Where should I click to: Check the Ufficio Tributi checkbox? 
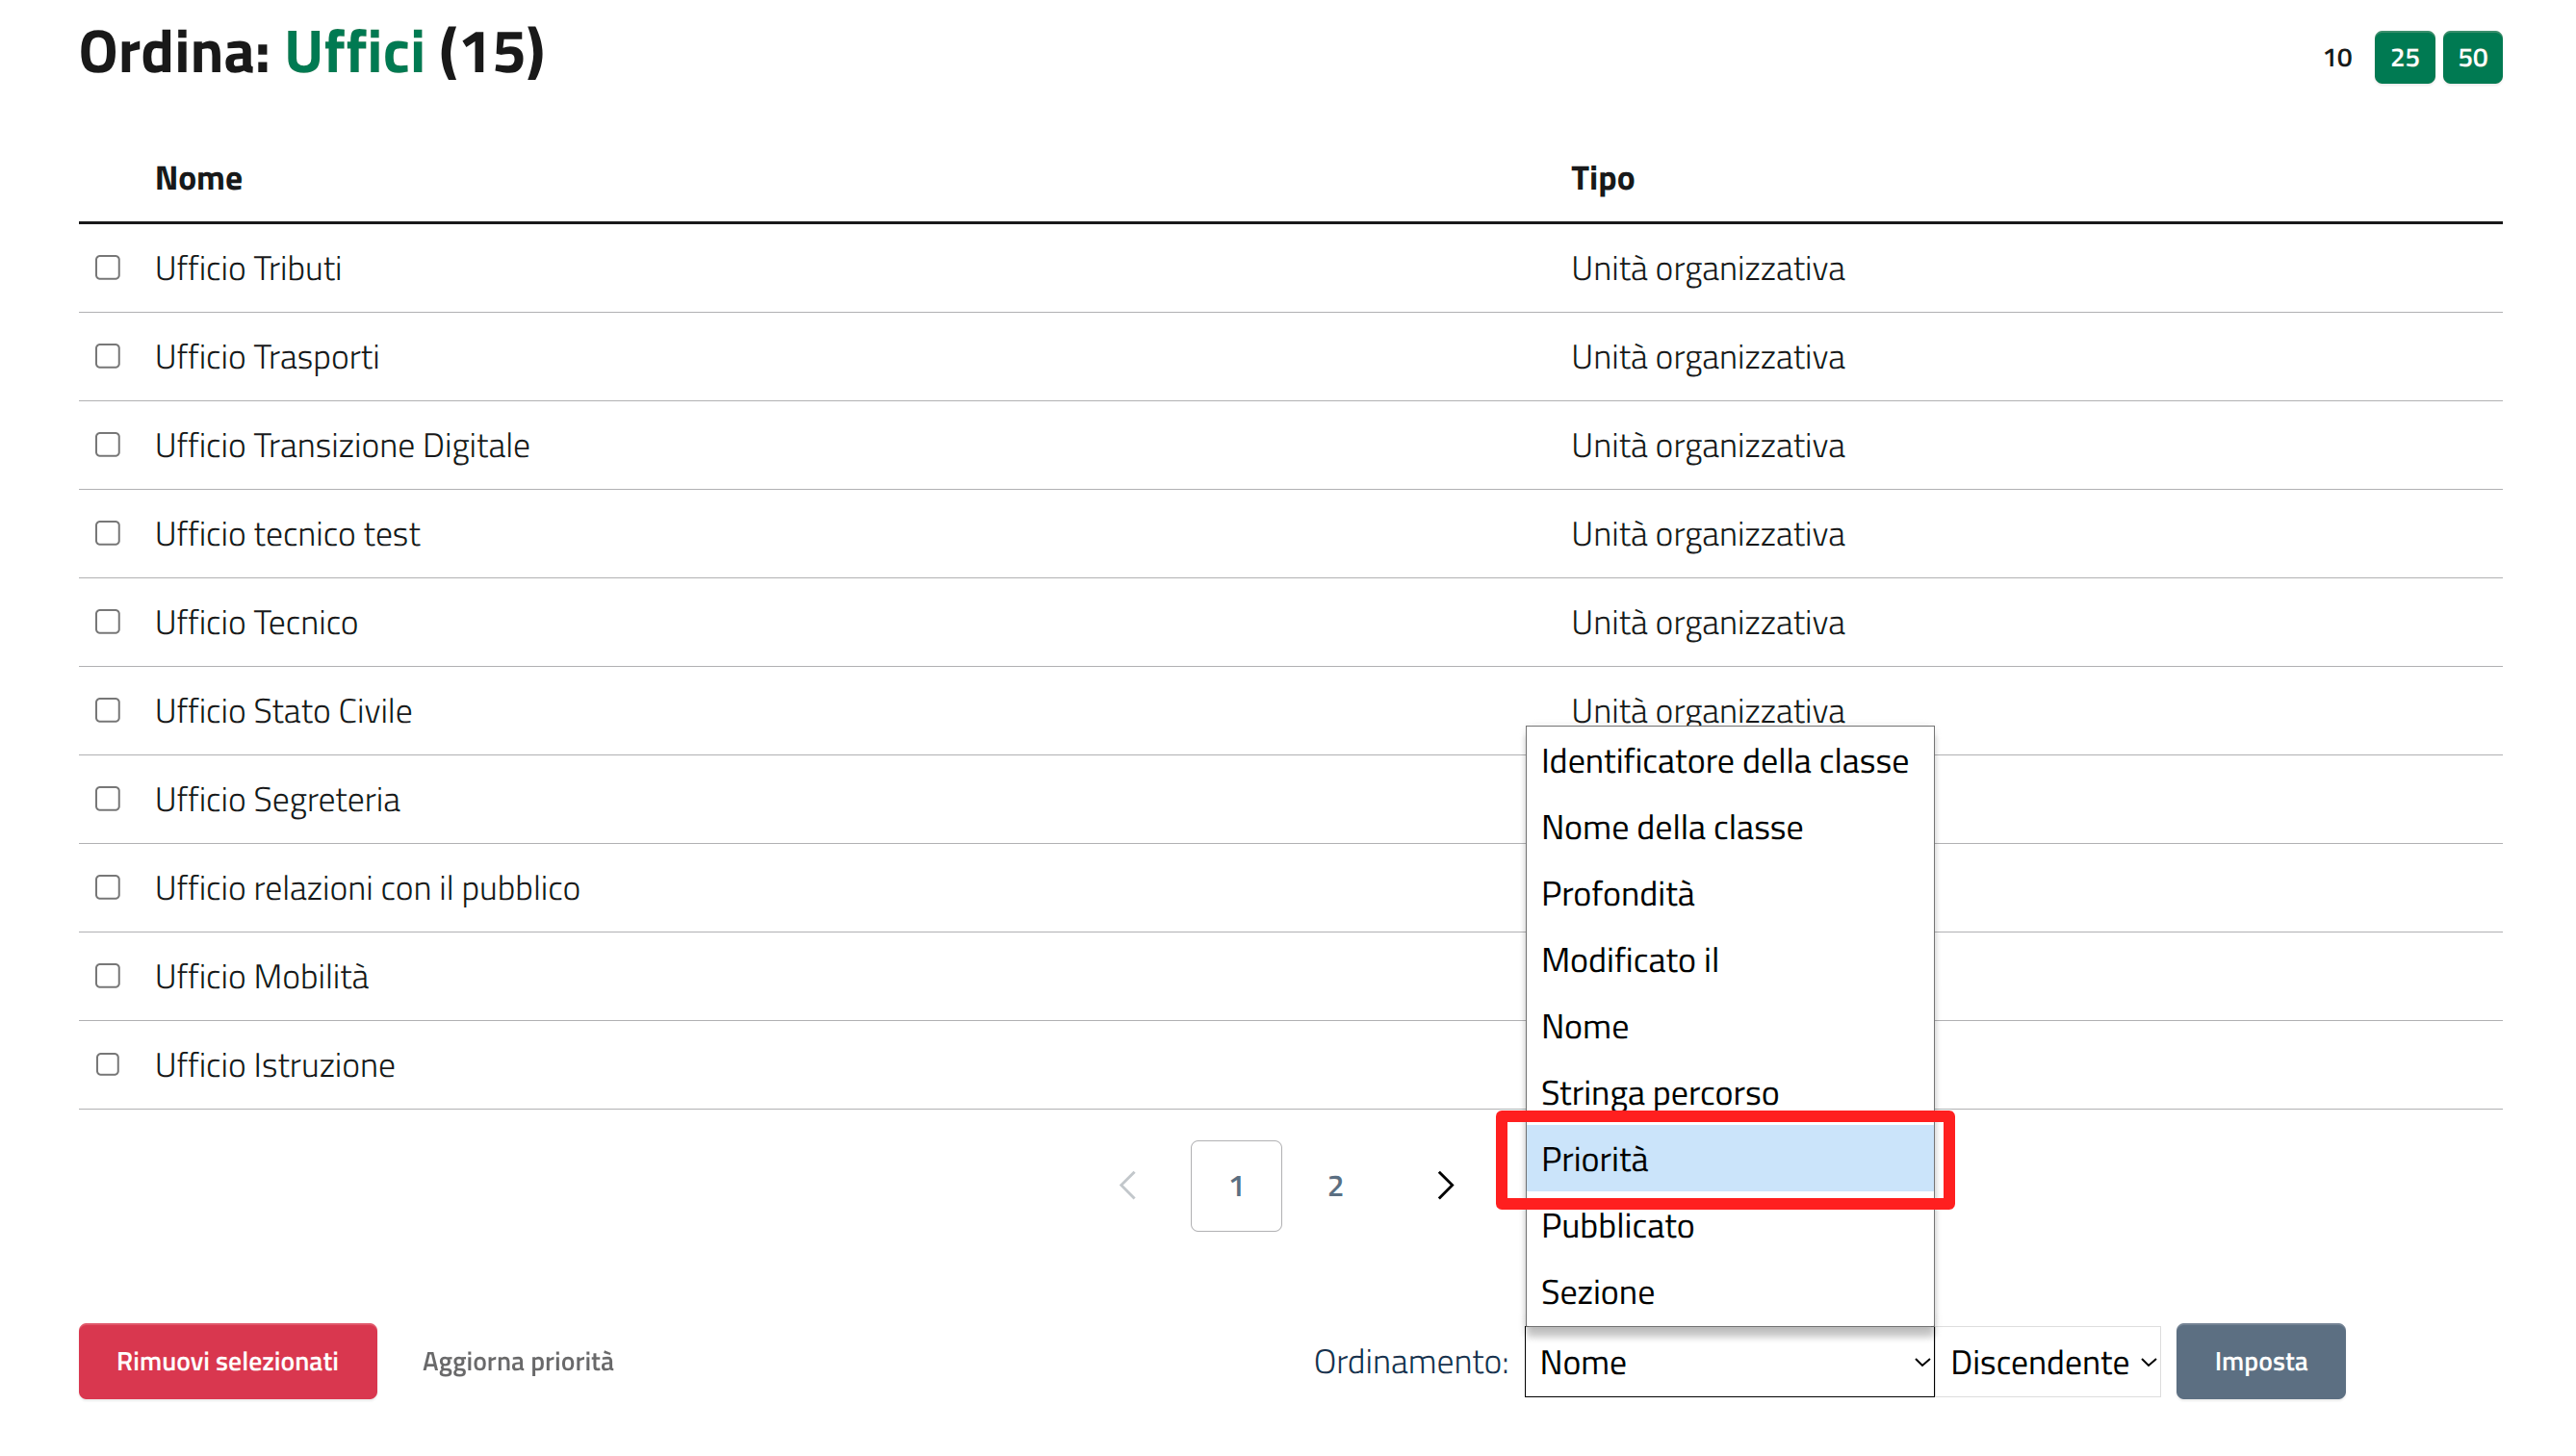click(108, 268)
